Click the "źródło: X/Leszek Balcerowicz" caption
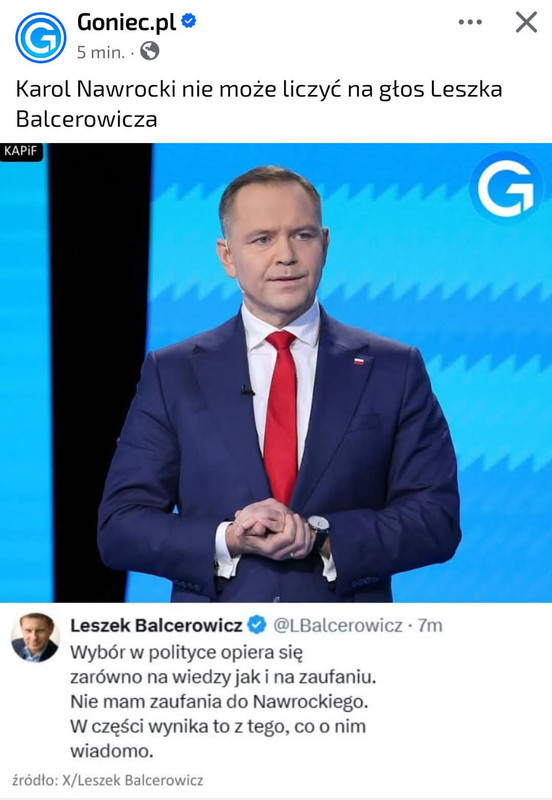552x800 pixels. [108, 780]
